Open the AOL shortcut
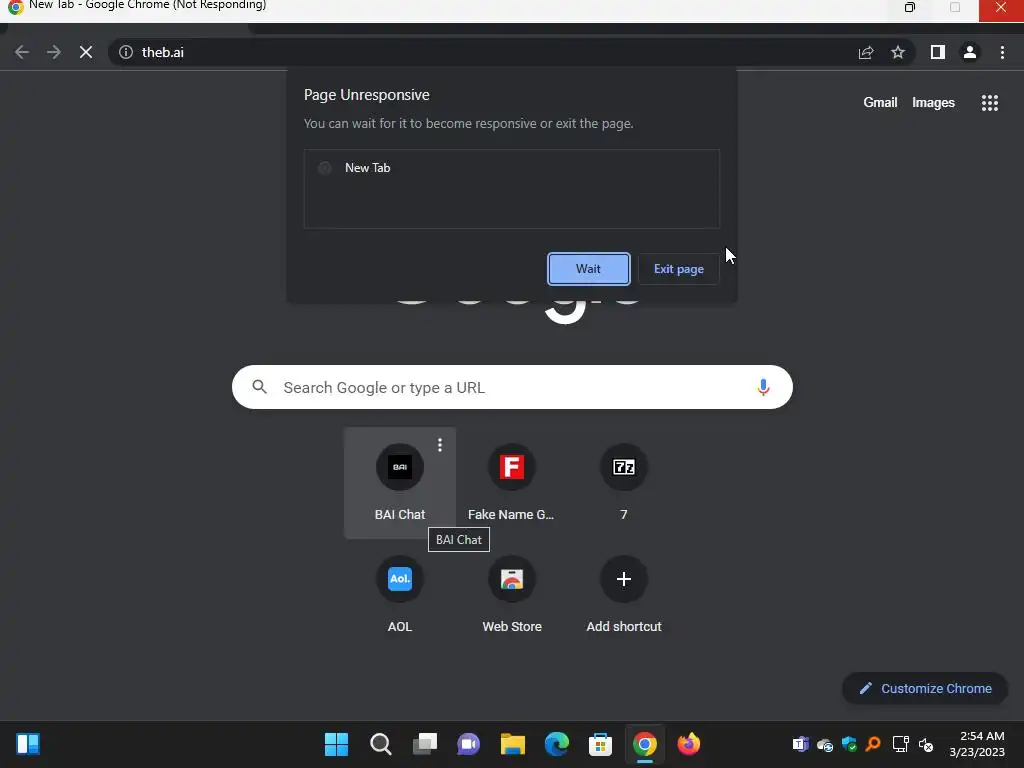1024x768 pixels. tap(400, 595)
